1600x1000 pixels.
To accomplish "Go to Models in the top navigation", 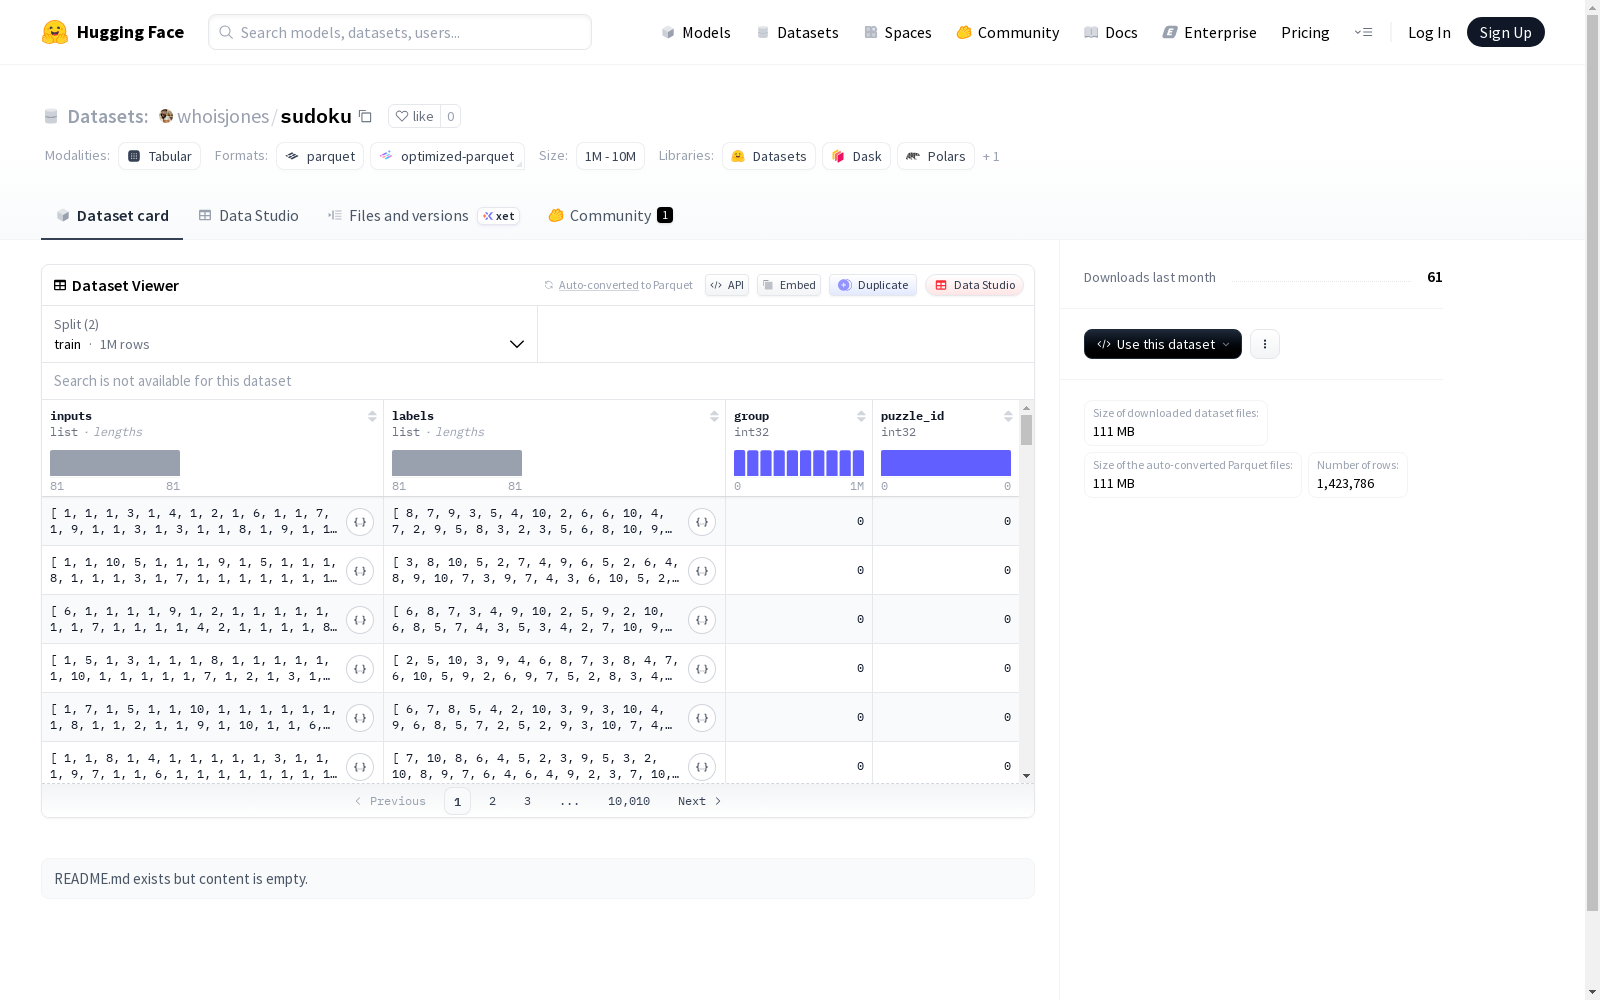I will 696,32.
